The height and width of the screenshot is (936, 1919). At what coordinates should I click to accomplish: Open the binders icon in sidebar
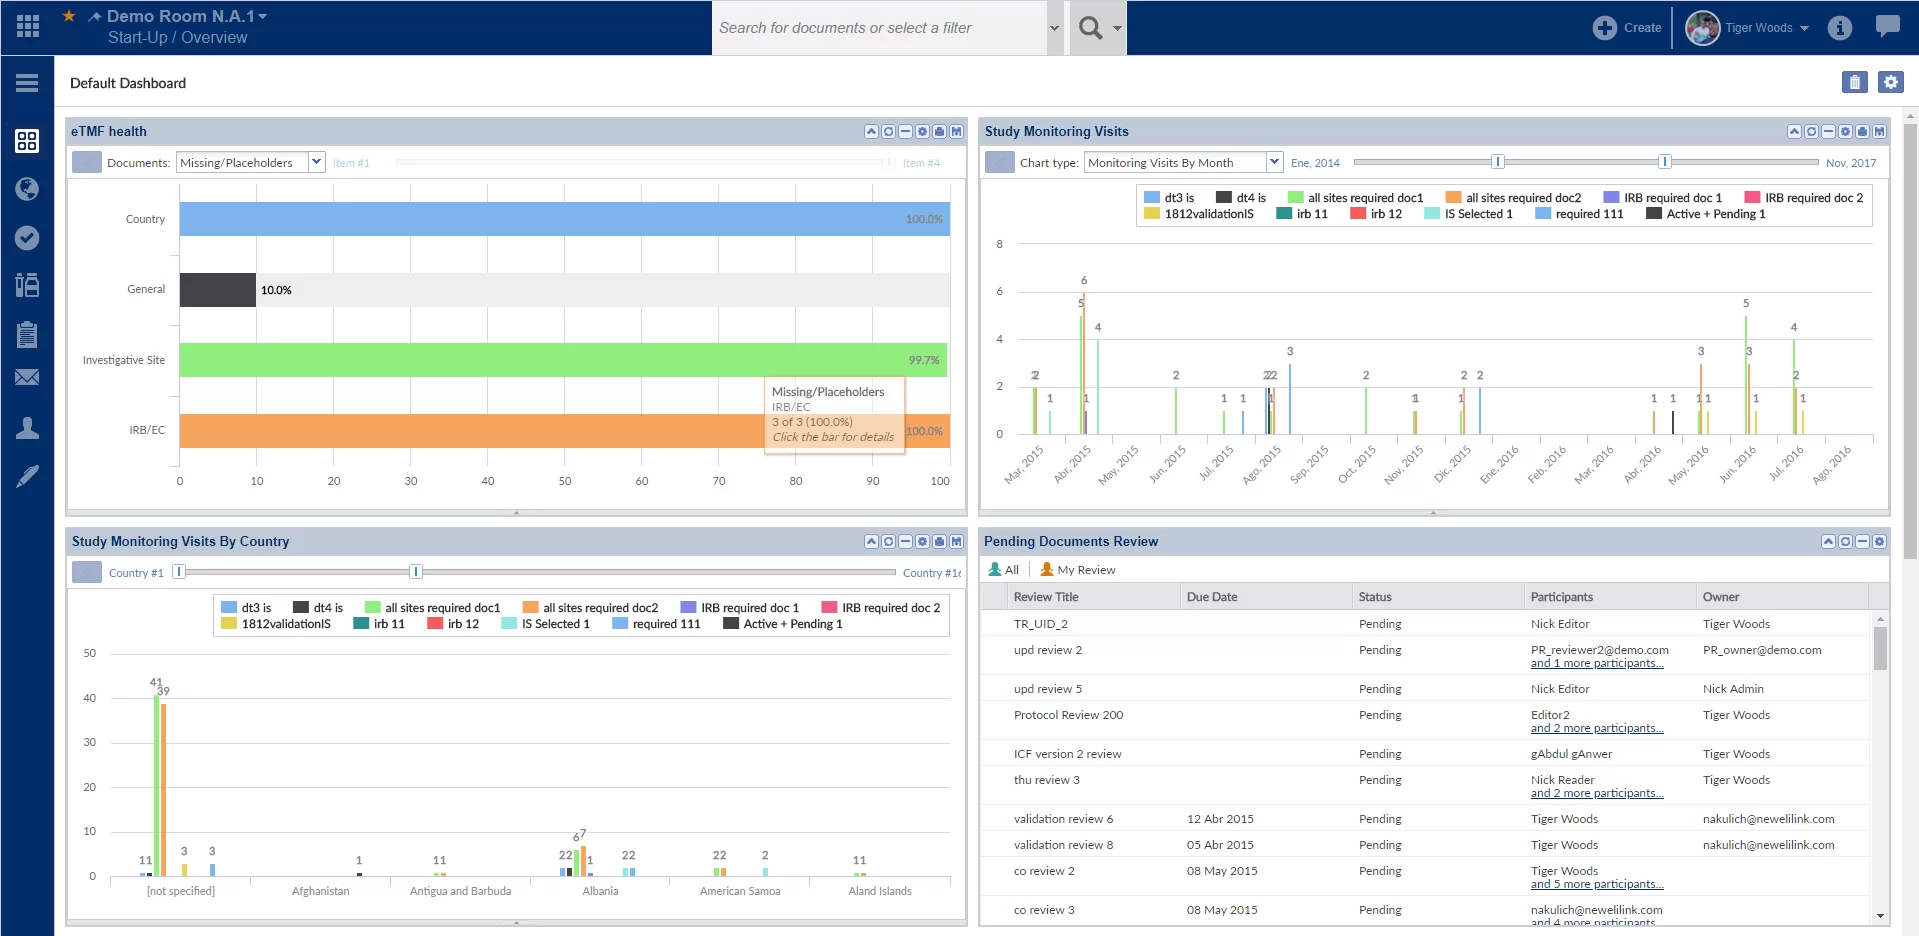27,285
